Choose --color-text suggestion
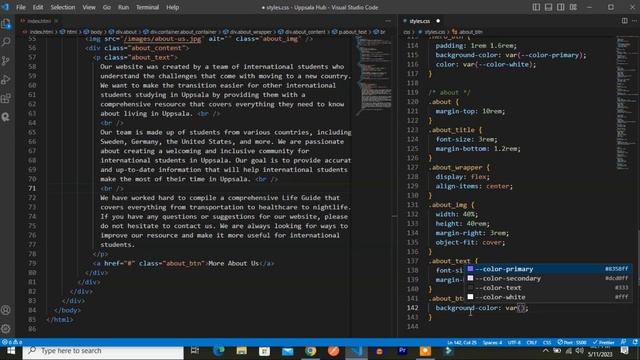 pos(549,288)
